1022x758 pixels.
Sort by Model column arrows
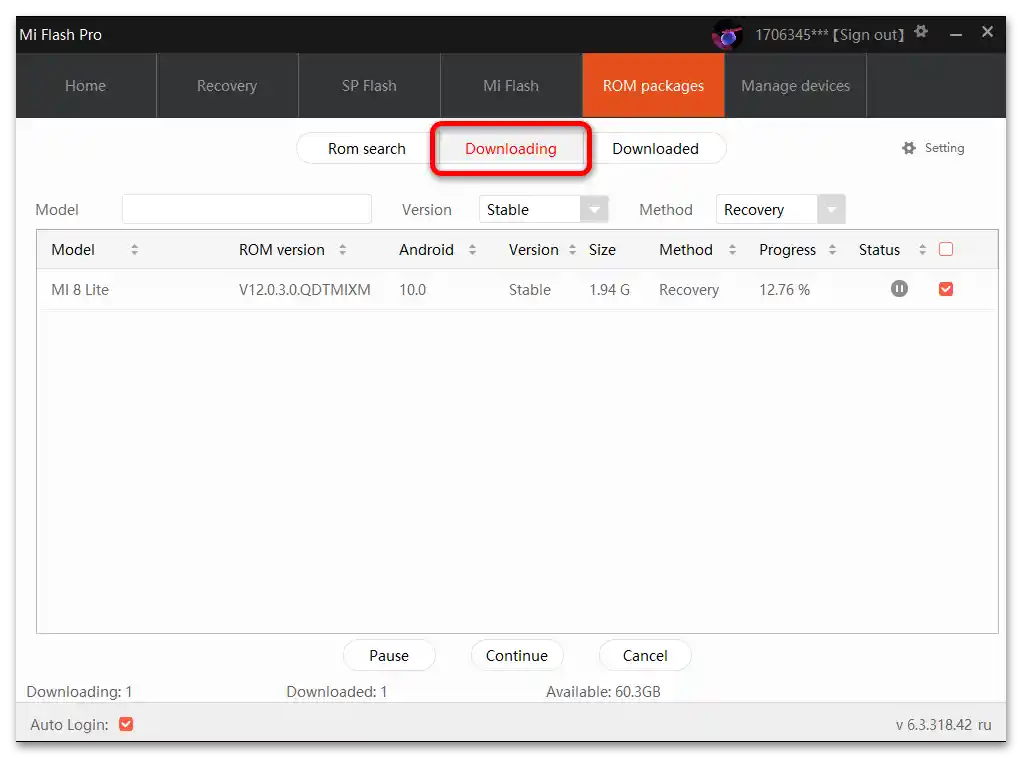point(134,250)
